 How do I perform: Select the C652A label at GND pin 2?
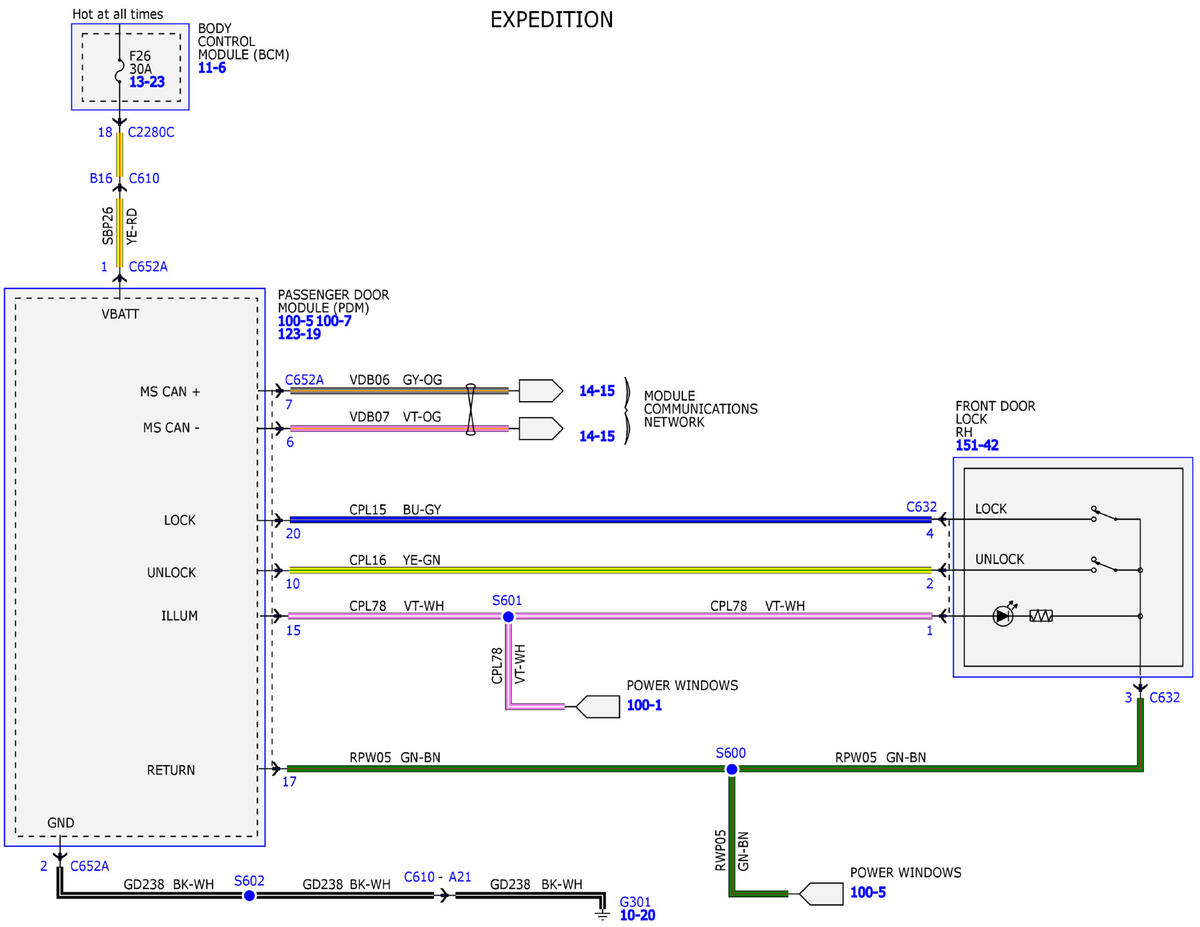(x=89, y=866)
